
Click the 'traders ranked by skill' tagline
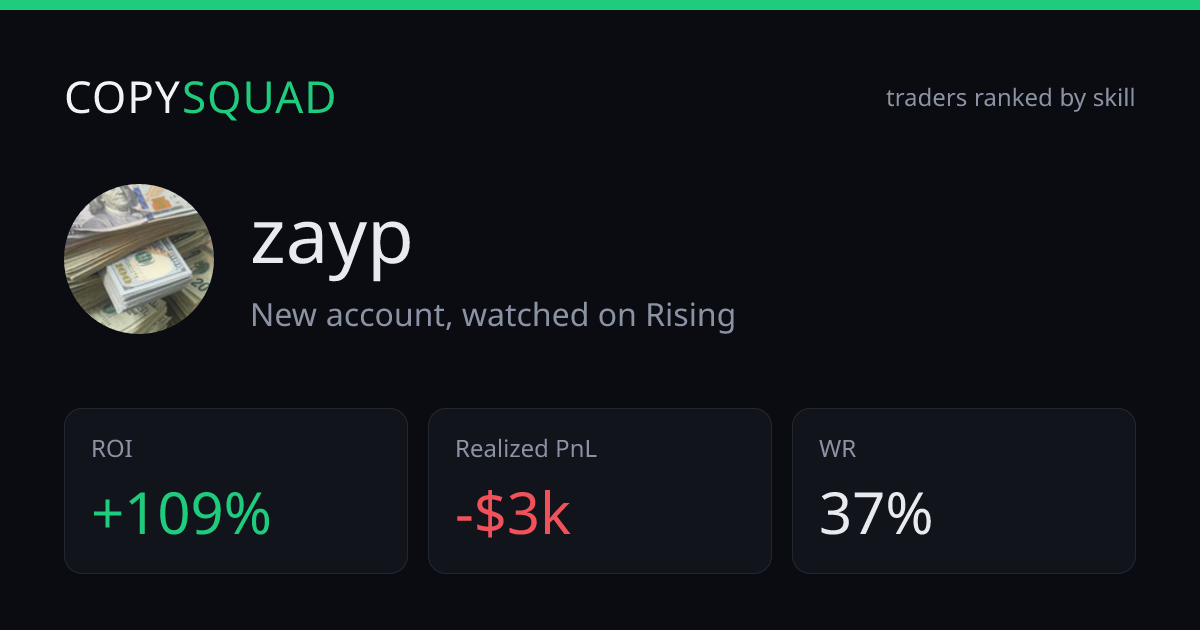pos(1010,98)
